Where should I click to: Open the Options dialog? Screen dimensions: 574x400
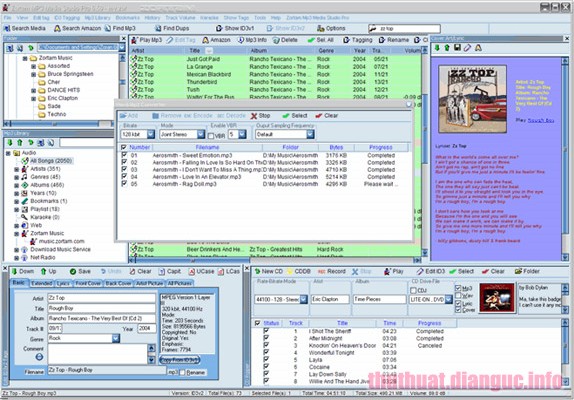pos(331,28)
